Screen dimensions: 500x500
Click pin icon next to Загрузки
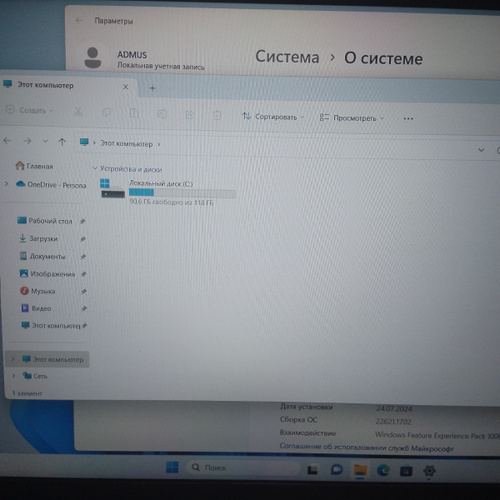(x=83, y=239)
